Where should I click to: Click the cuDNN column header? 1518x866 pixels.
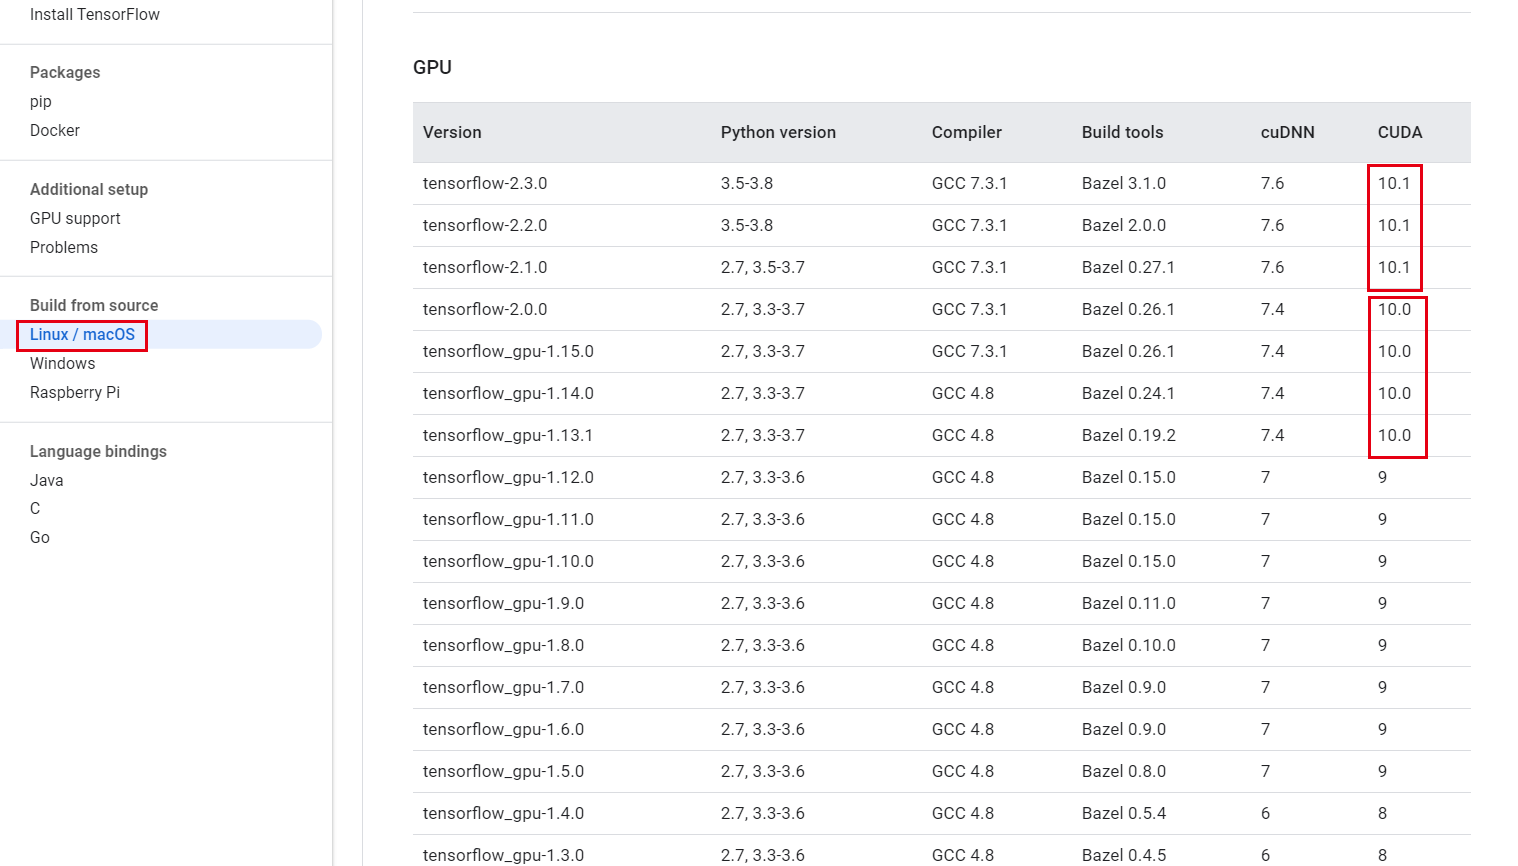pos(1288,133)
